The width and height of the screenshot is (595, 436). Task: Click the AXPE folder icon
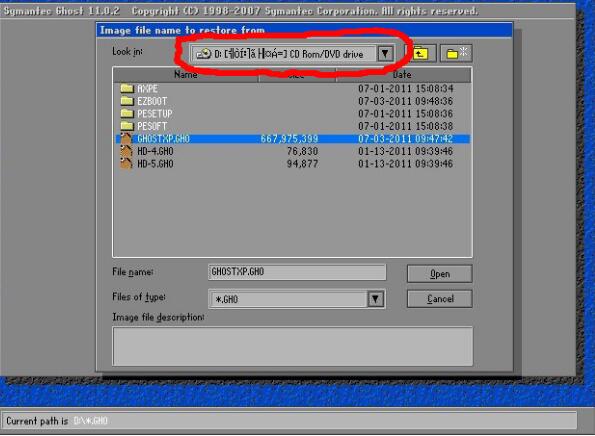click(x=127, y=89)
